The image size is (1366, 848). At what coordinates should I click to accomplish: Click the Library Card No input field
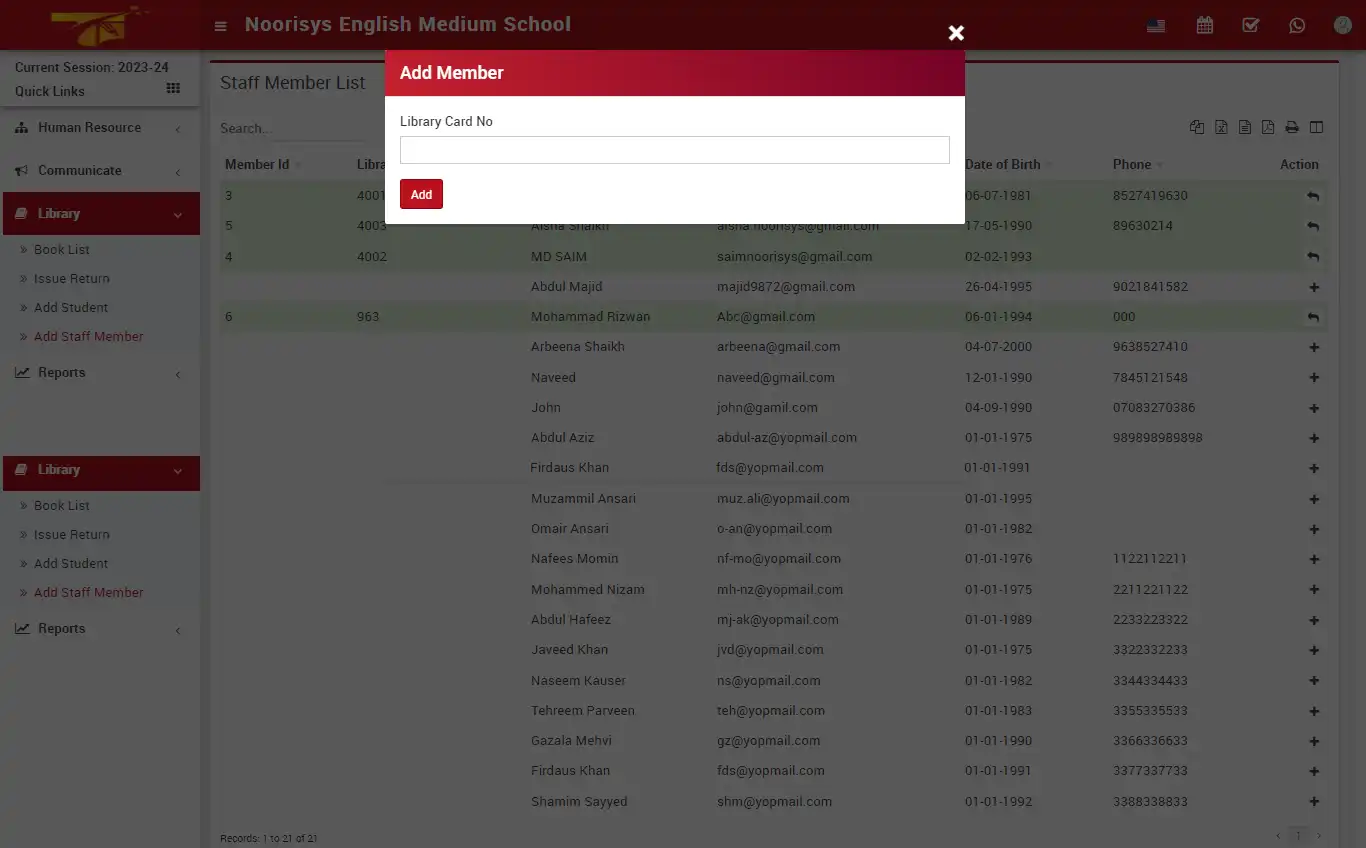(x=674, y=150)
